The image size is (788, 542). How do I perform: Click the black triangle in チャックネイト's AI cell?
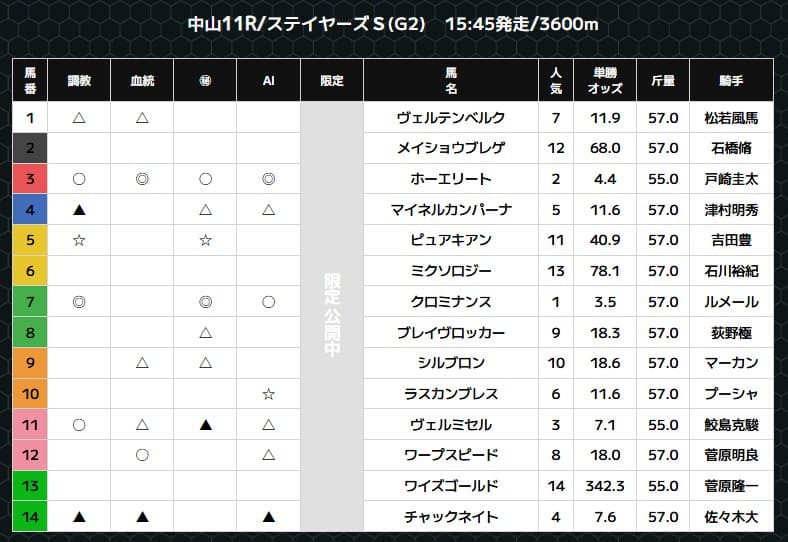coord(268,517)
